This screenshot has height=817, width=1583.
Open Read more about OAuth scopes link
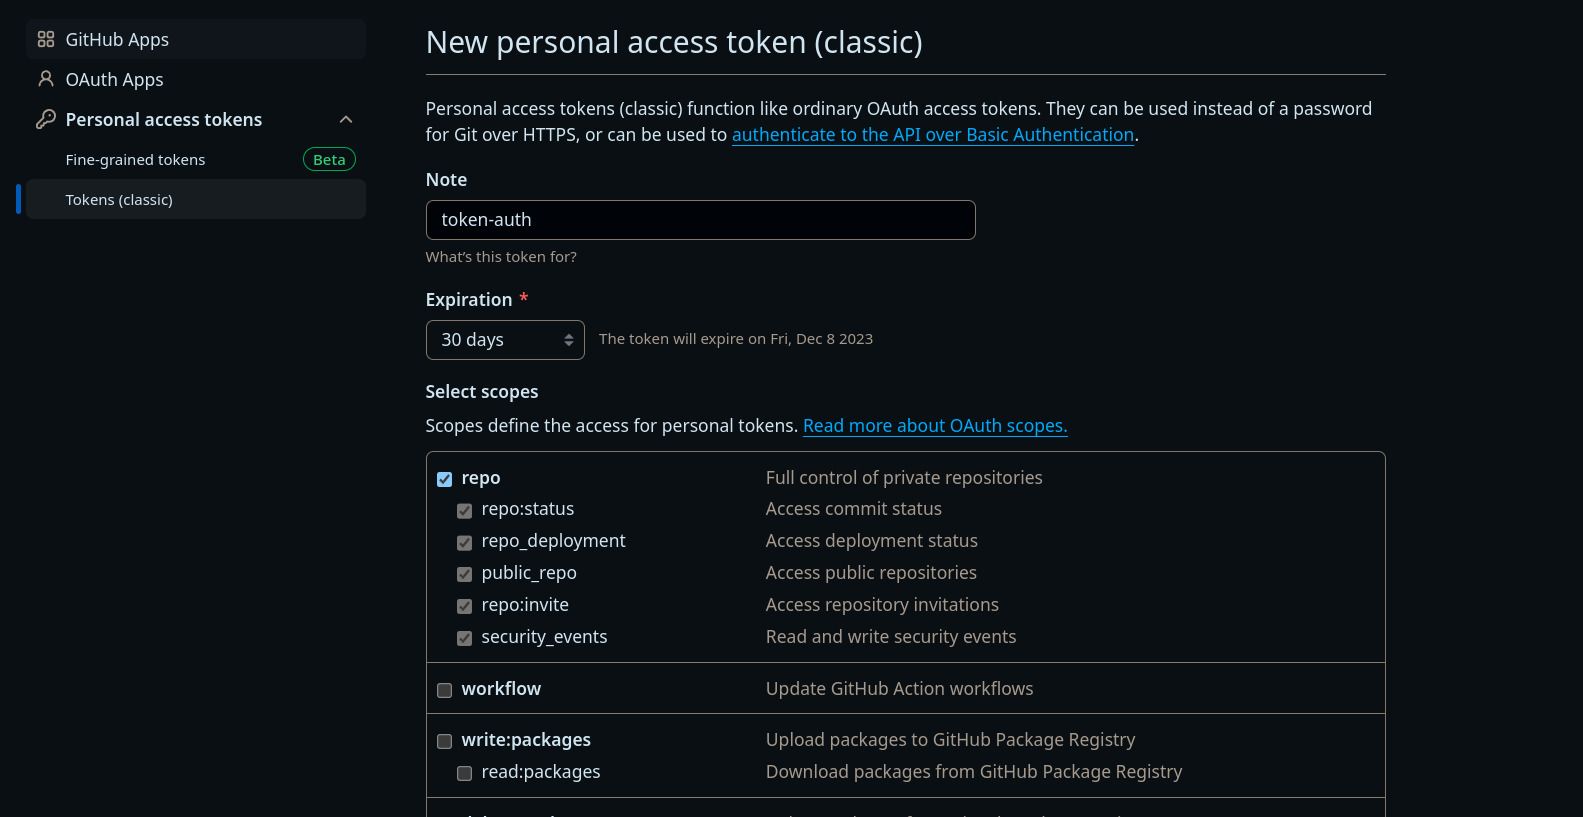[934, 426]
